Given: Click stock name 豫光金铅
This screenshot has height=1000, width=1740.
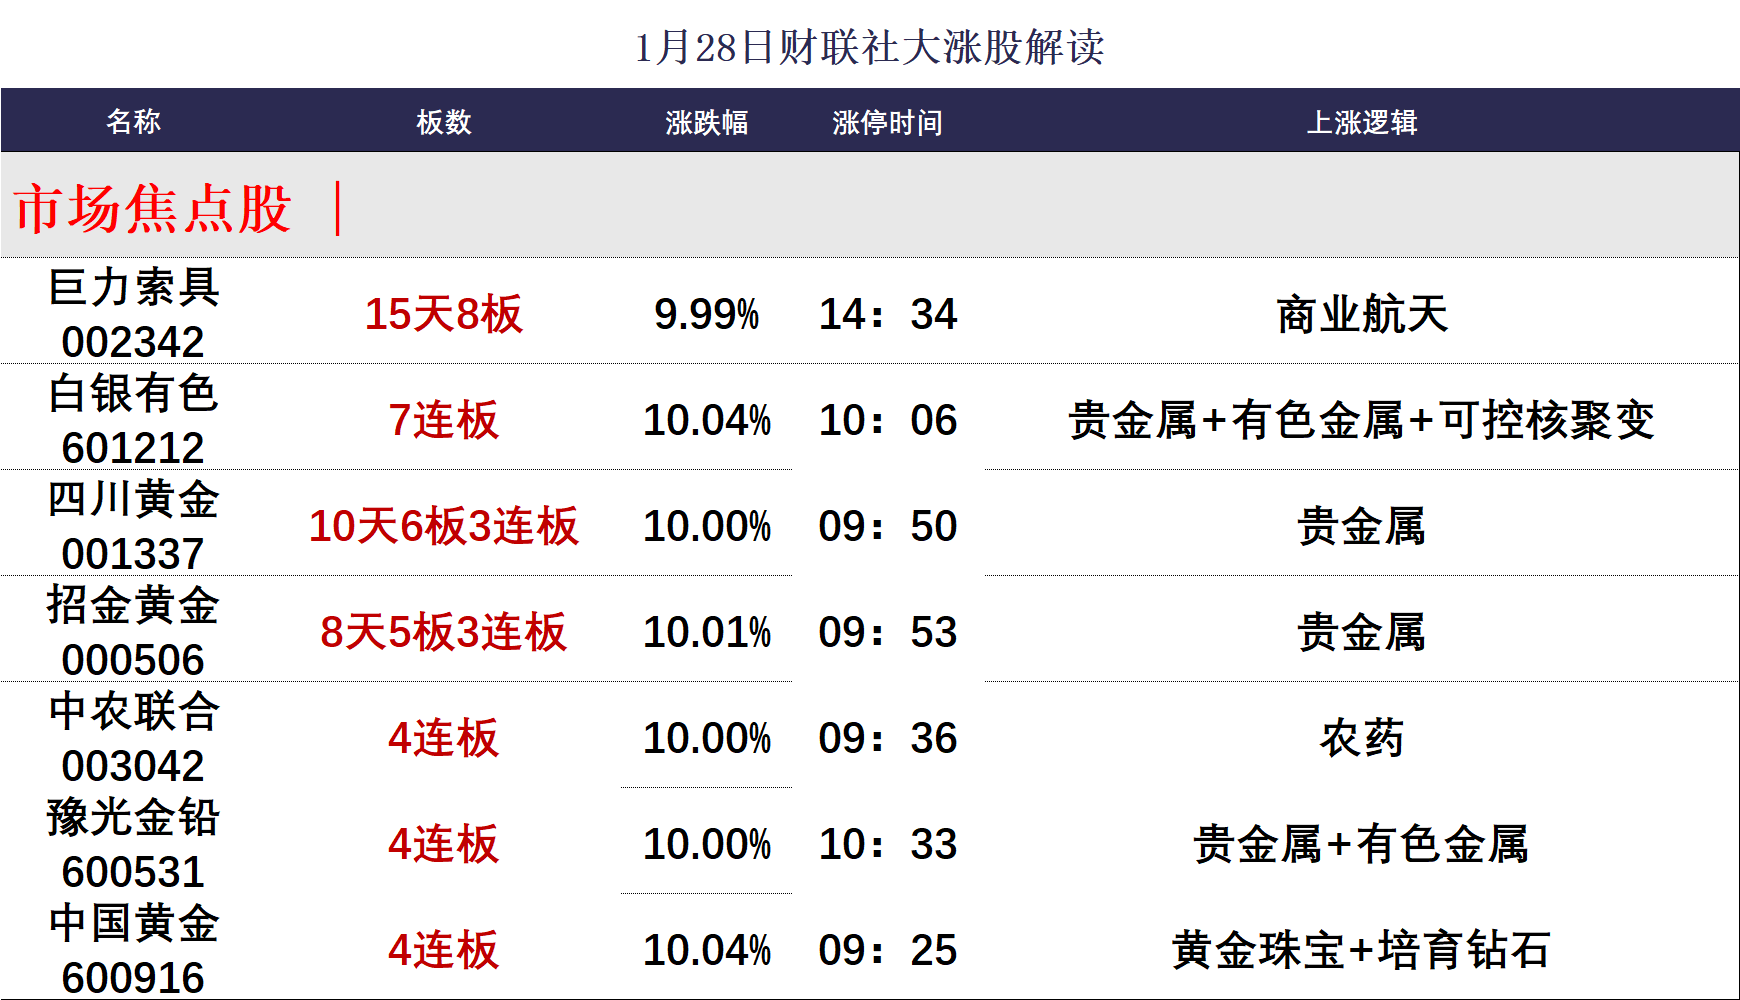Looking at the screenshot, I should tap(133, 818).
